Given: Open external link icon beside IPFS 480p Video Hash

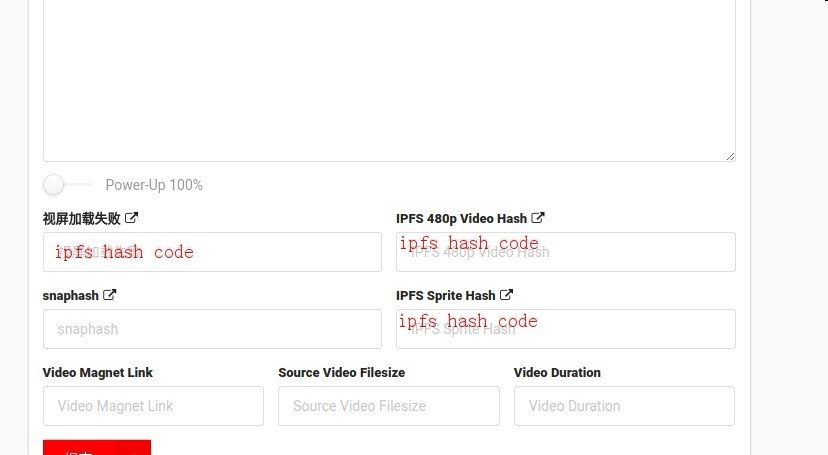Looking at the screenshot, I should (x=538, y=217).
